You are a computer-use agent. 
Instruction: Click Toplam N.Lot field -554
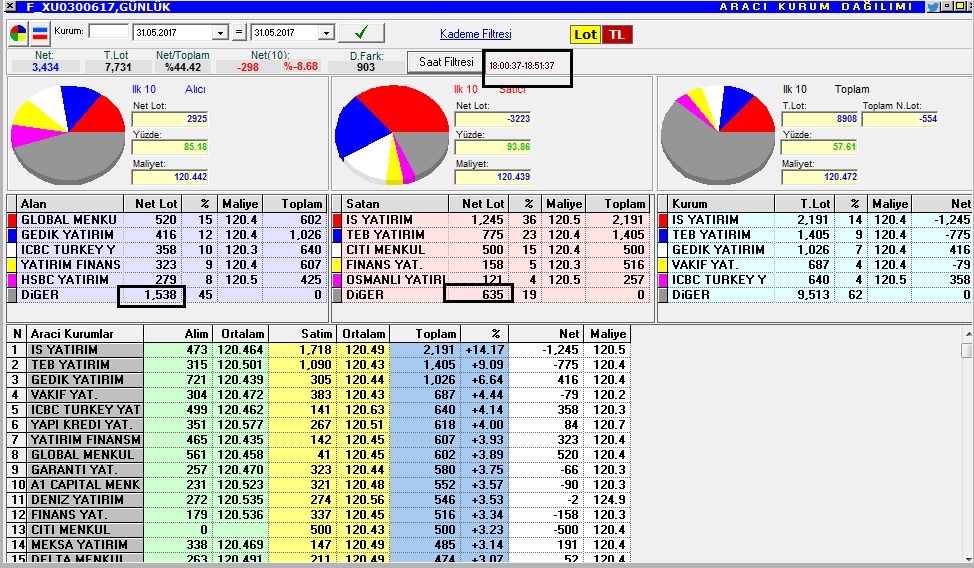(900, 119)
